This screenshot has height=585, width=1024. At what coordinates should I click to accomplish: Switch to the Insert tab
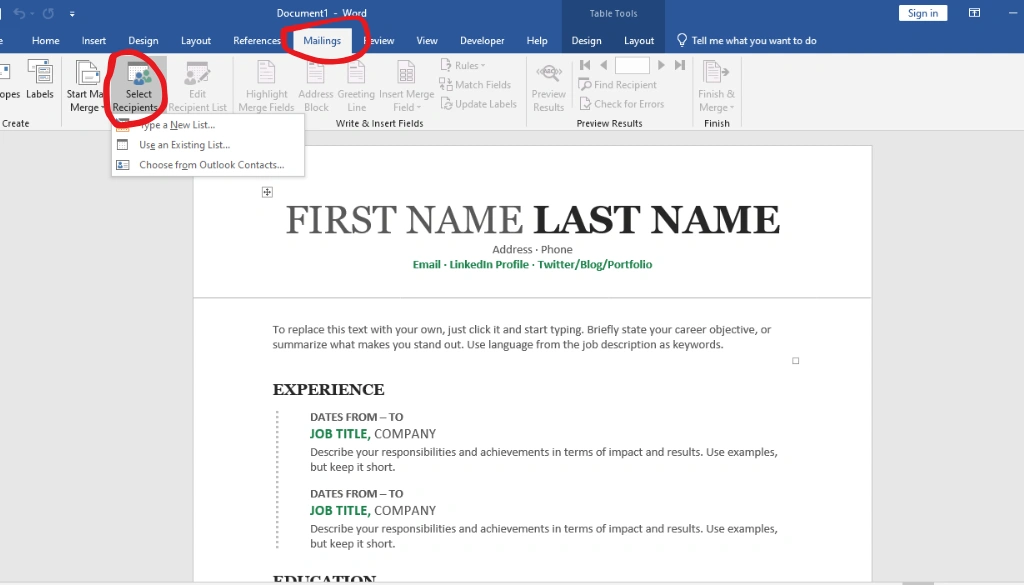93,40
